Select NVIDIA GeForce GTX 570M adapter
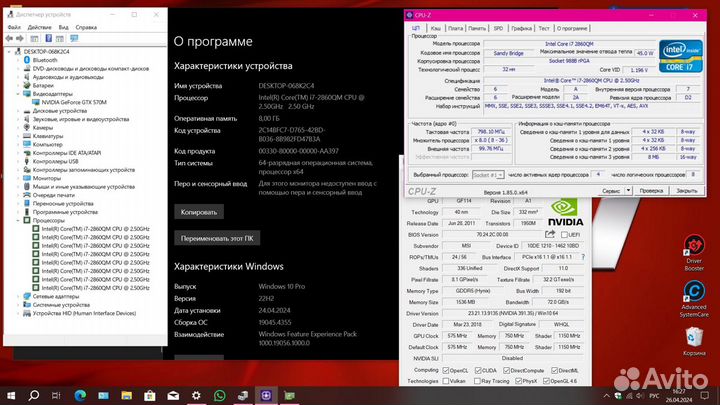Screen dimensions: 720x405 74,102
